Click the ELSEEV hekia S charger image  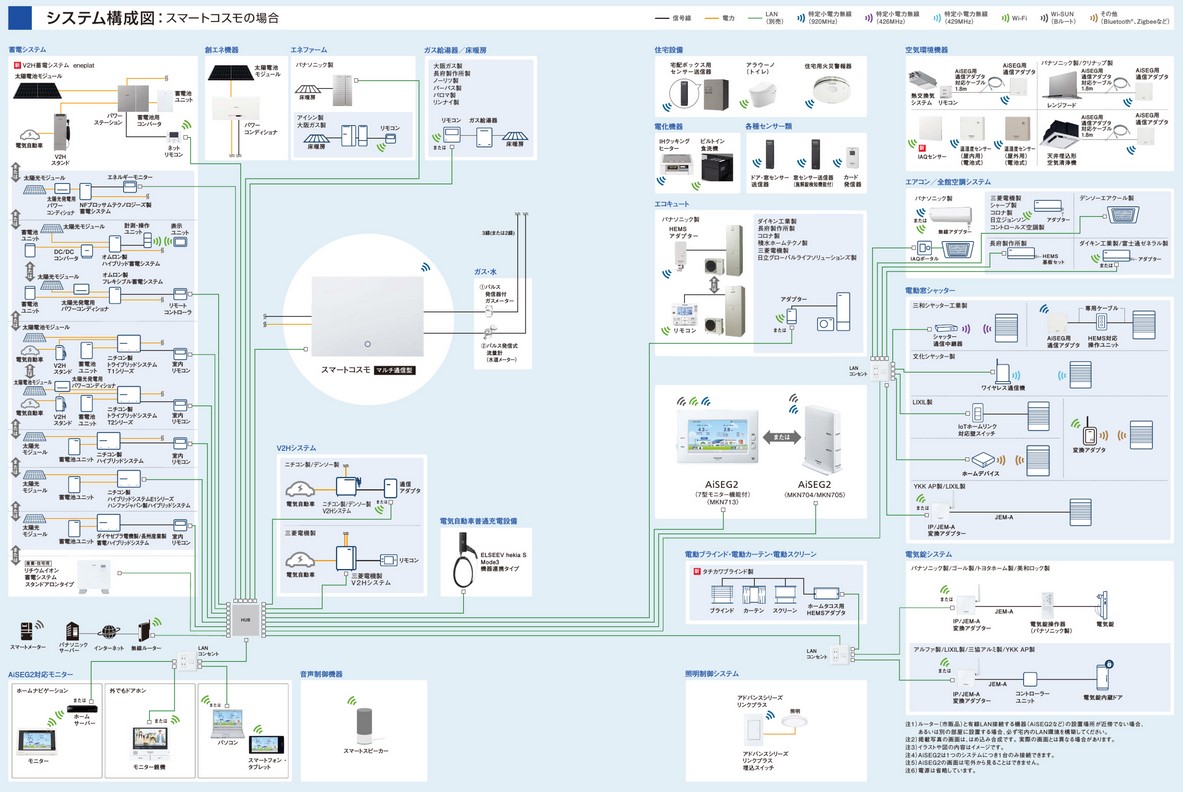pyautogui.click(x=462, y=560)
